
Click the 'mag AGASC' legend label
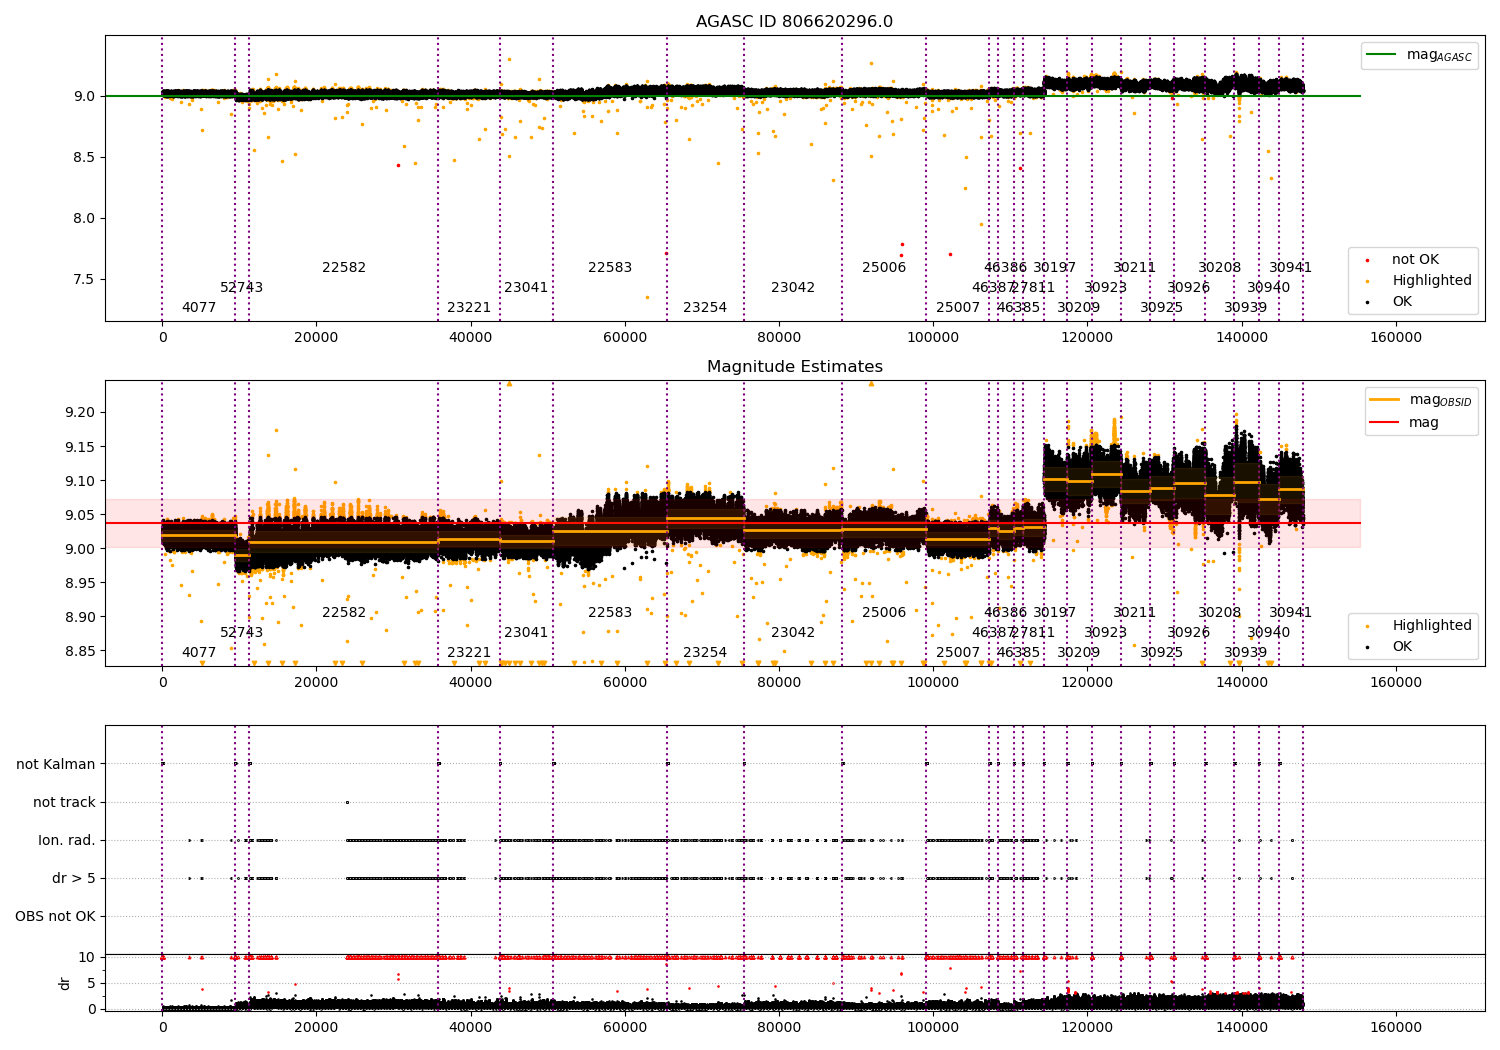[x=1439, y=55]
